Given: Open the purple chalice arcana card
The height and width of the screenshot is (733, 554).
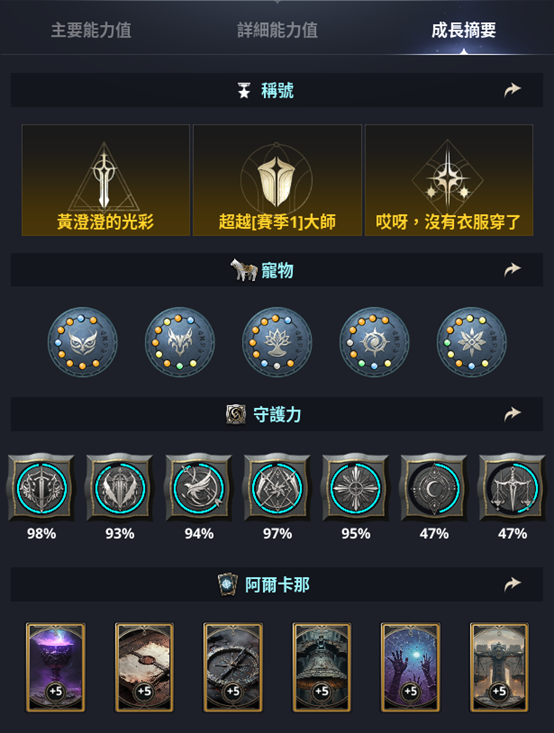Looking at the screenshot, I should tap(56, 667).
